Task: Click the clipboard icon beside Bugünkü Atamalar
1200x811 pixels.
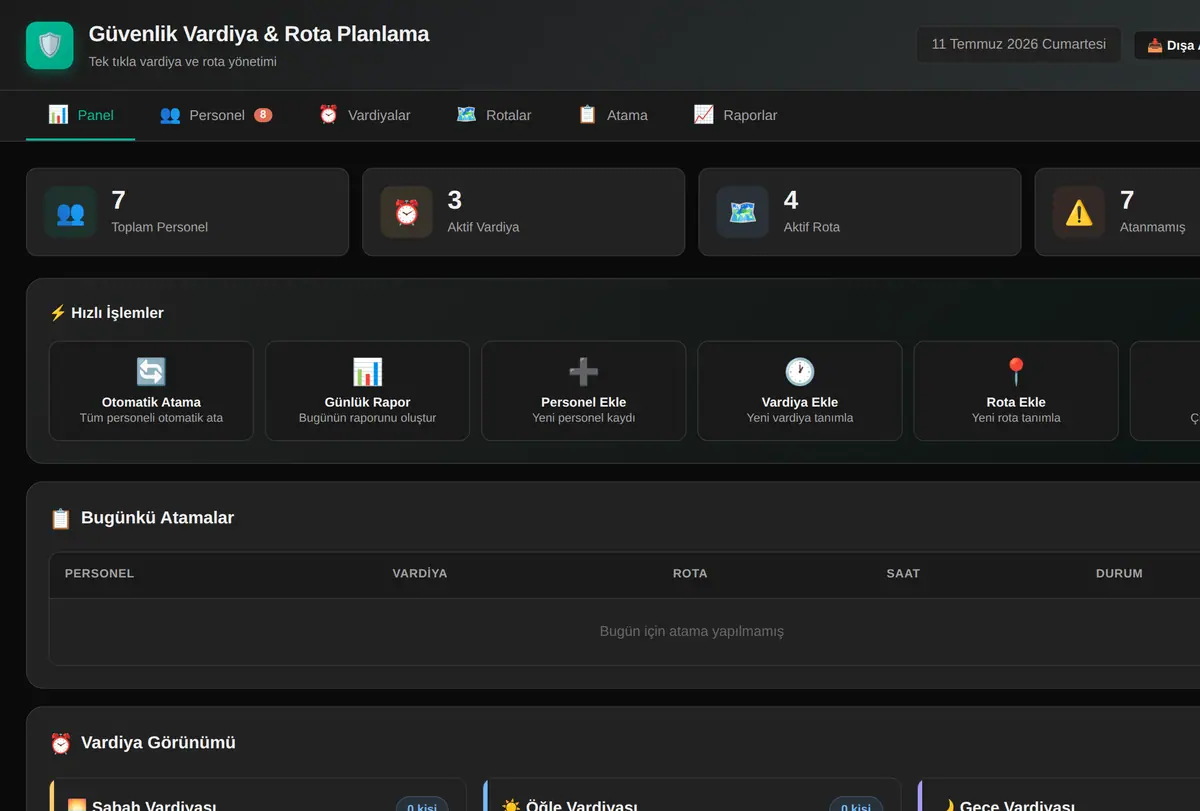Action: tap(61, 518)
